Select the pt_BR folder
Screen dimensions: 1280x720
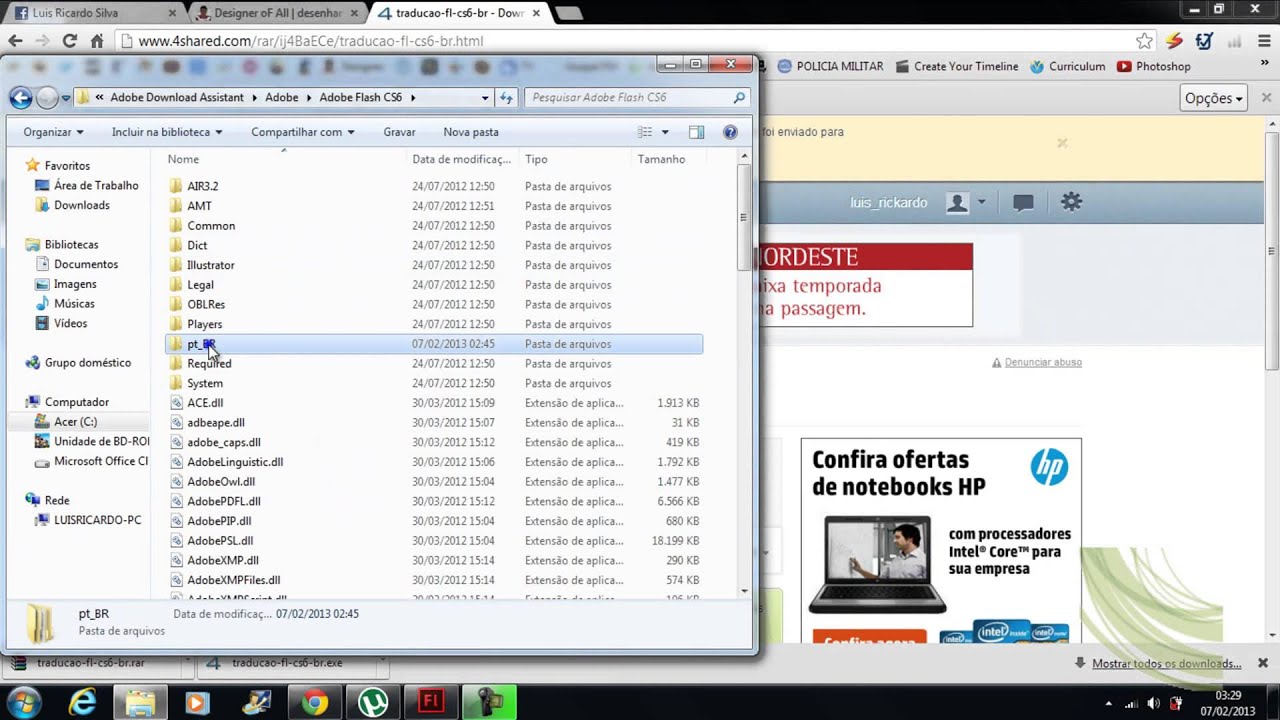(434, 344)
